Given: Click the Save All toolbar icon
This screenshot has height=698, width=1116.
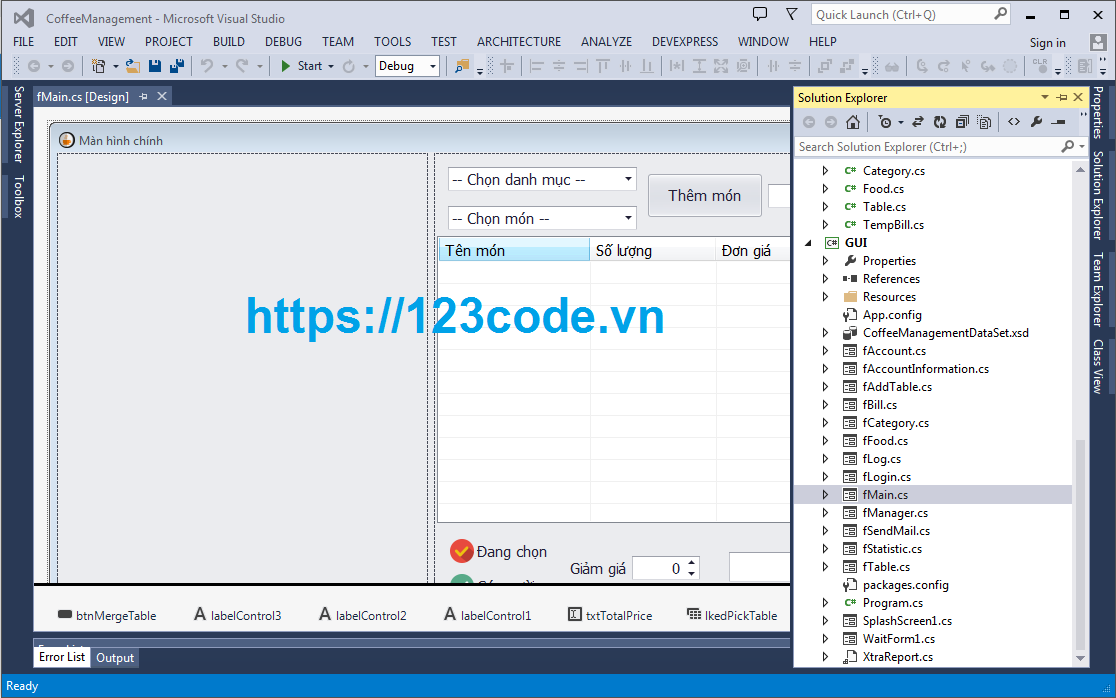Looking at the screenshot, I should click(177, 65).
